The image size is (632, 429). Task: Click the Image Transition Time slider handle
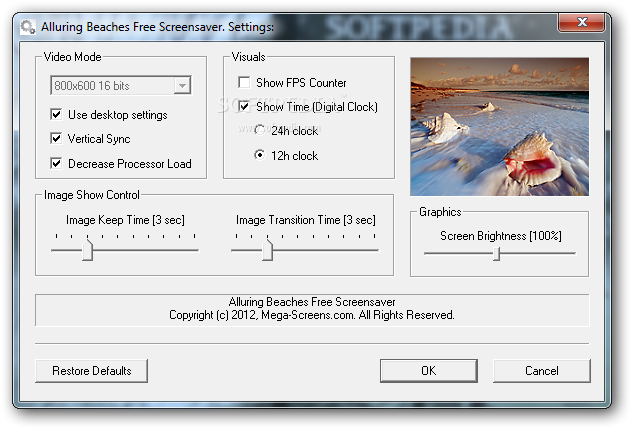click(267, 250)
